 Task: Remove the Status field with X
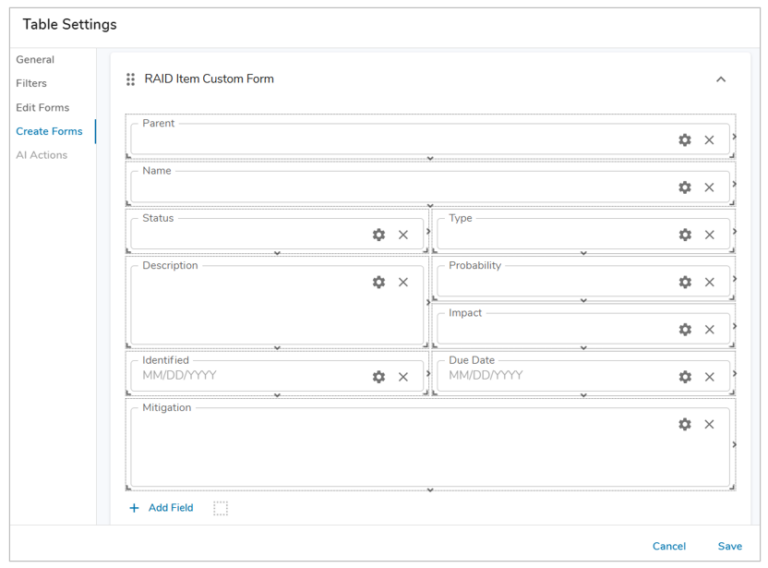point(403,235)
